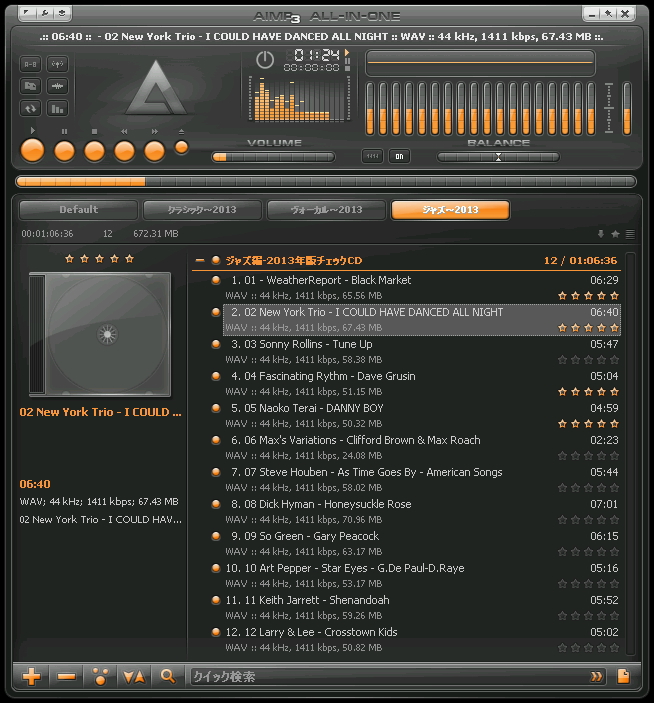
Task: Click the orange bullet of Black Market track
Action: (x=216, y=280)
